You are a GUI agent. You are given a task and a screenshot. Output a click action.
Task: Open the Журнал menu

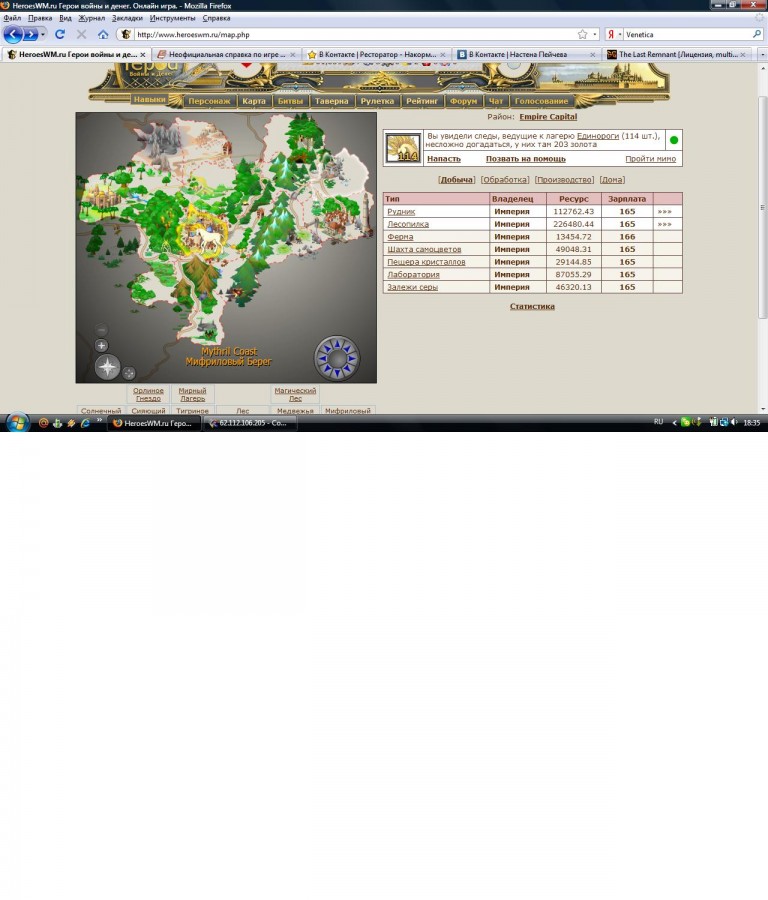point(91,18)
